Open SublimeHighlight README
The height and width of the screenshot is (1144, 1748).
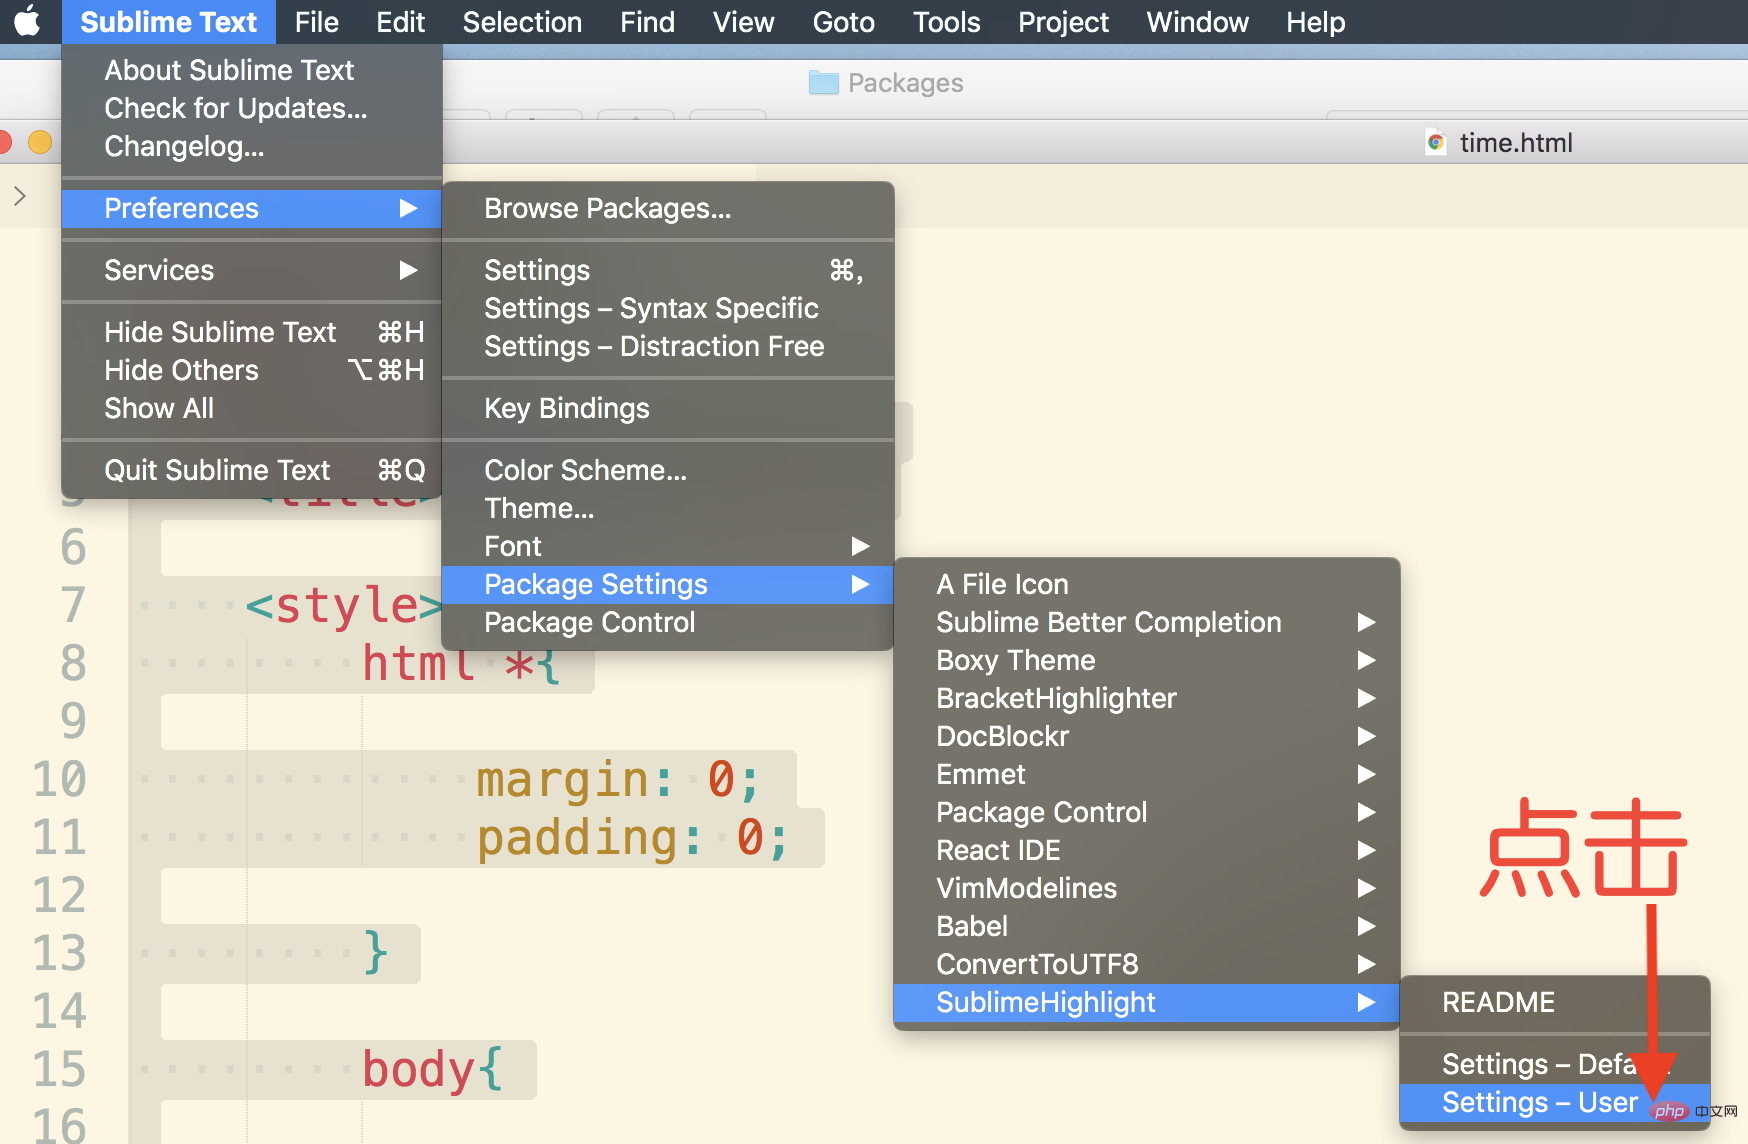click(x=1555, y=1002)
